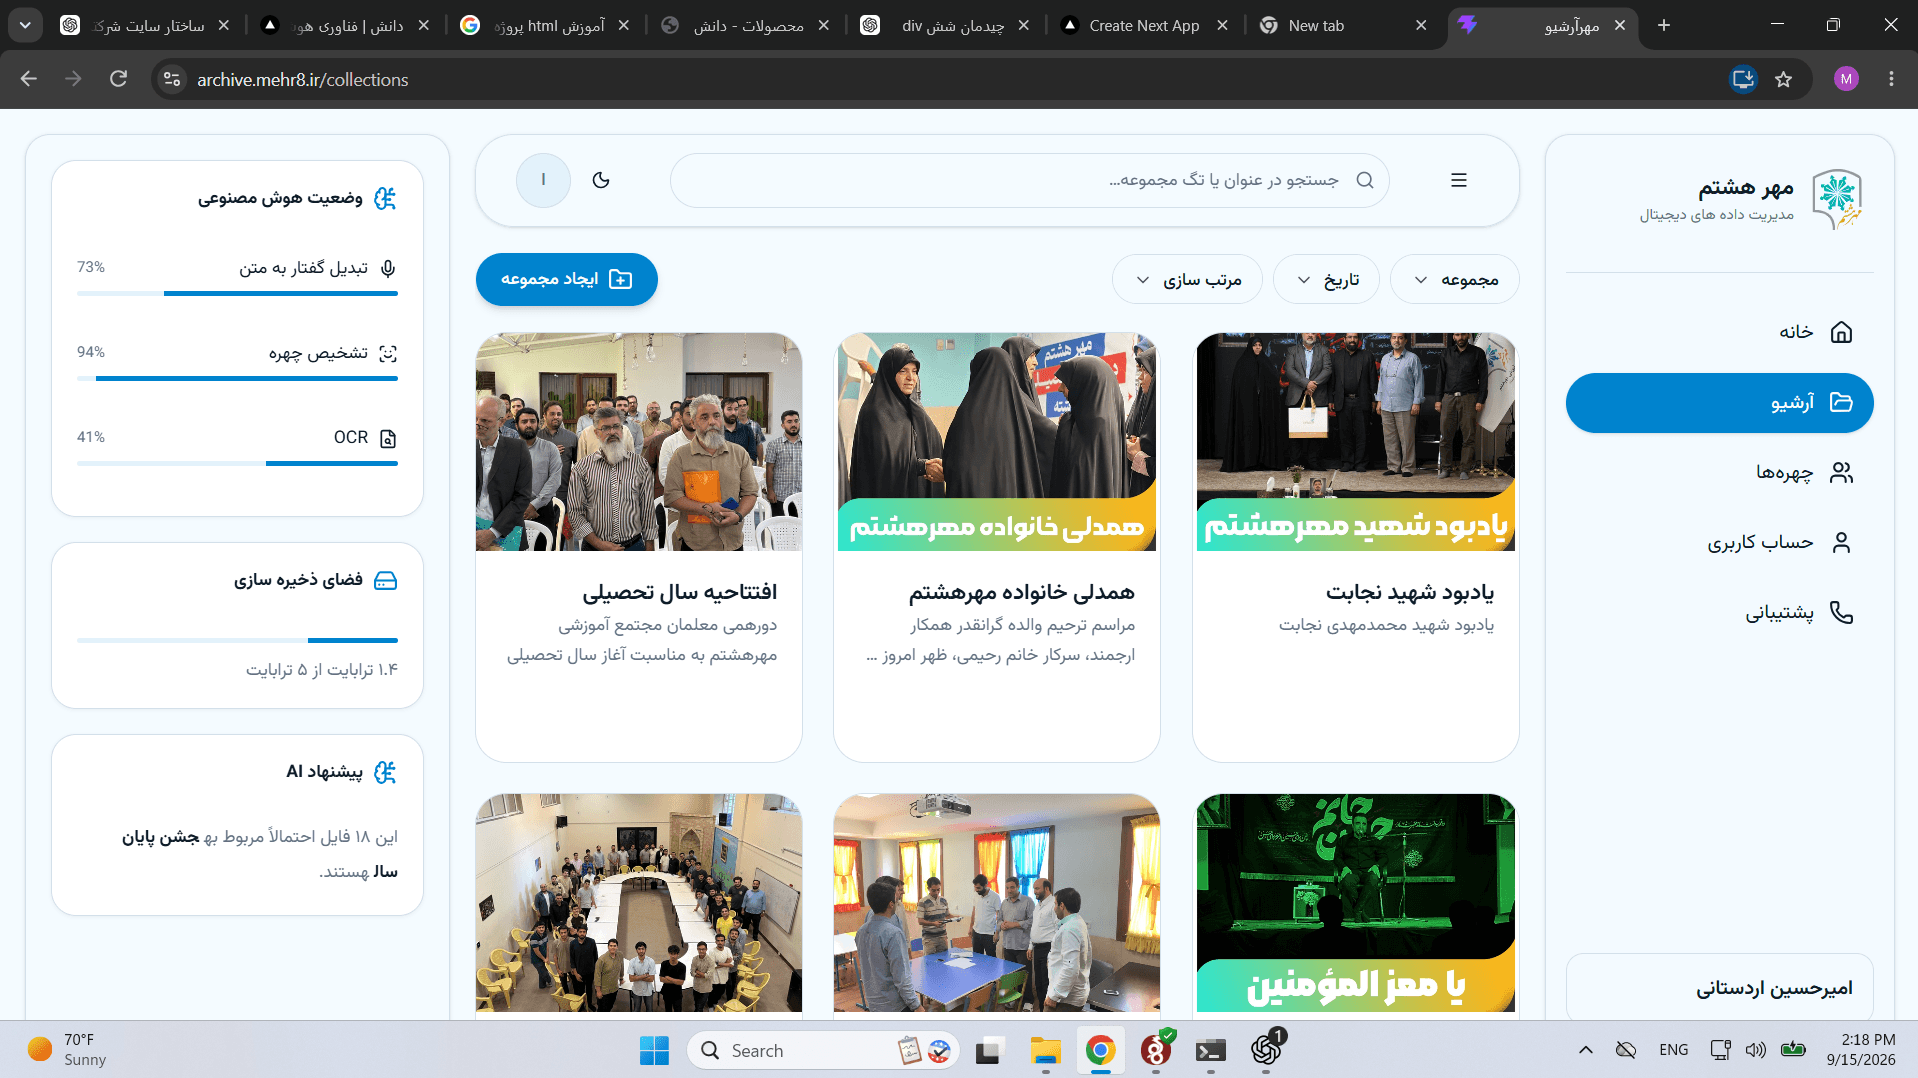This screenshot has height=1078, width=1918.
Task: Click the AI icon next to وضعیت هوش مصنوعی
Action: (x=385, y=198)
